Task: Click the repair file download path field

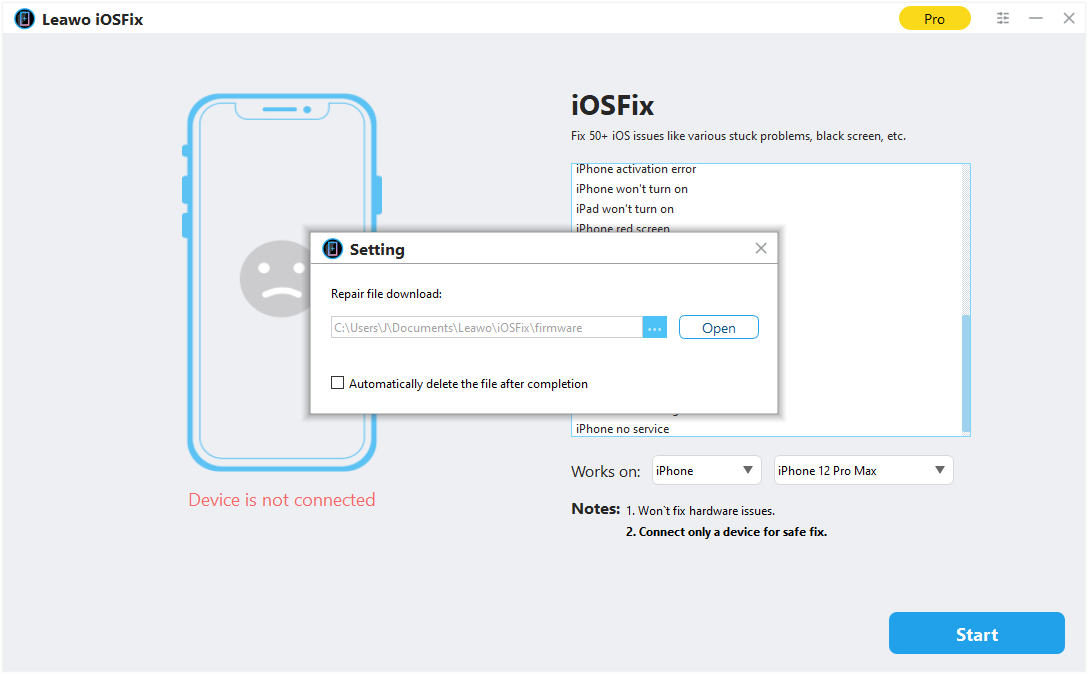Action: [486, 328]
